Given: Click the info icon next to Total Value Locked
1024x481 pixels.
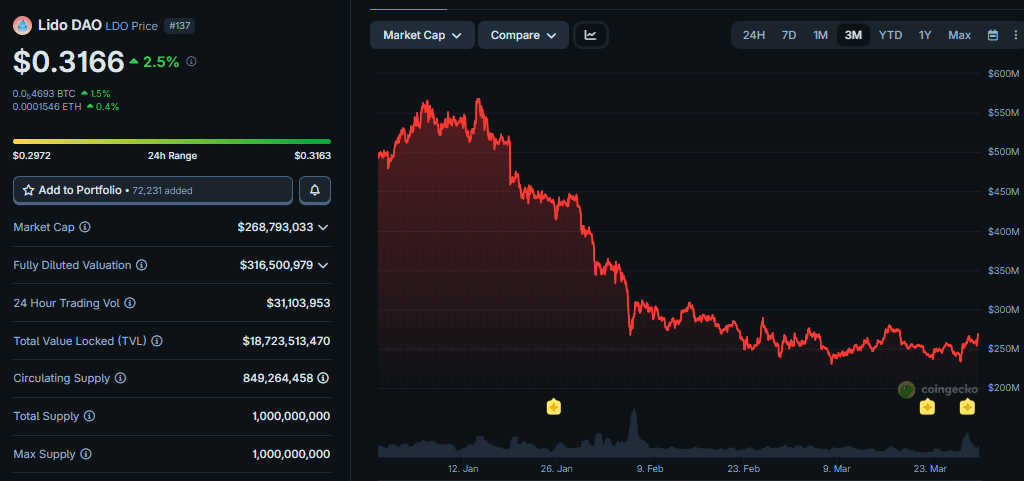Looking at the screenshot, I should 157,341.
